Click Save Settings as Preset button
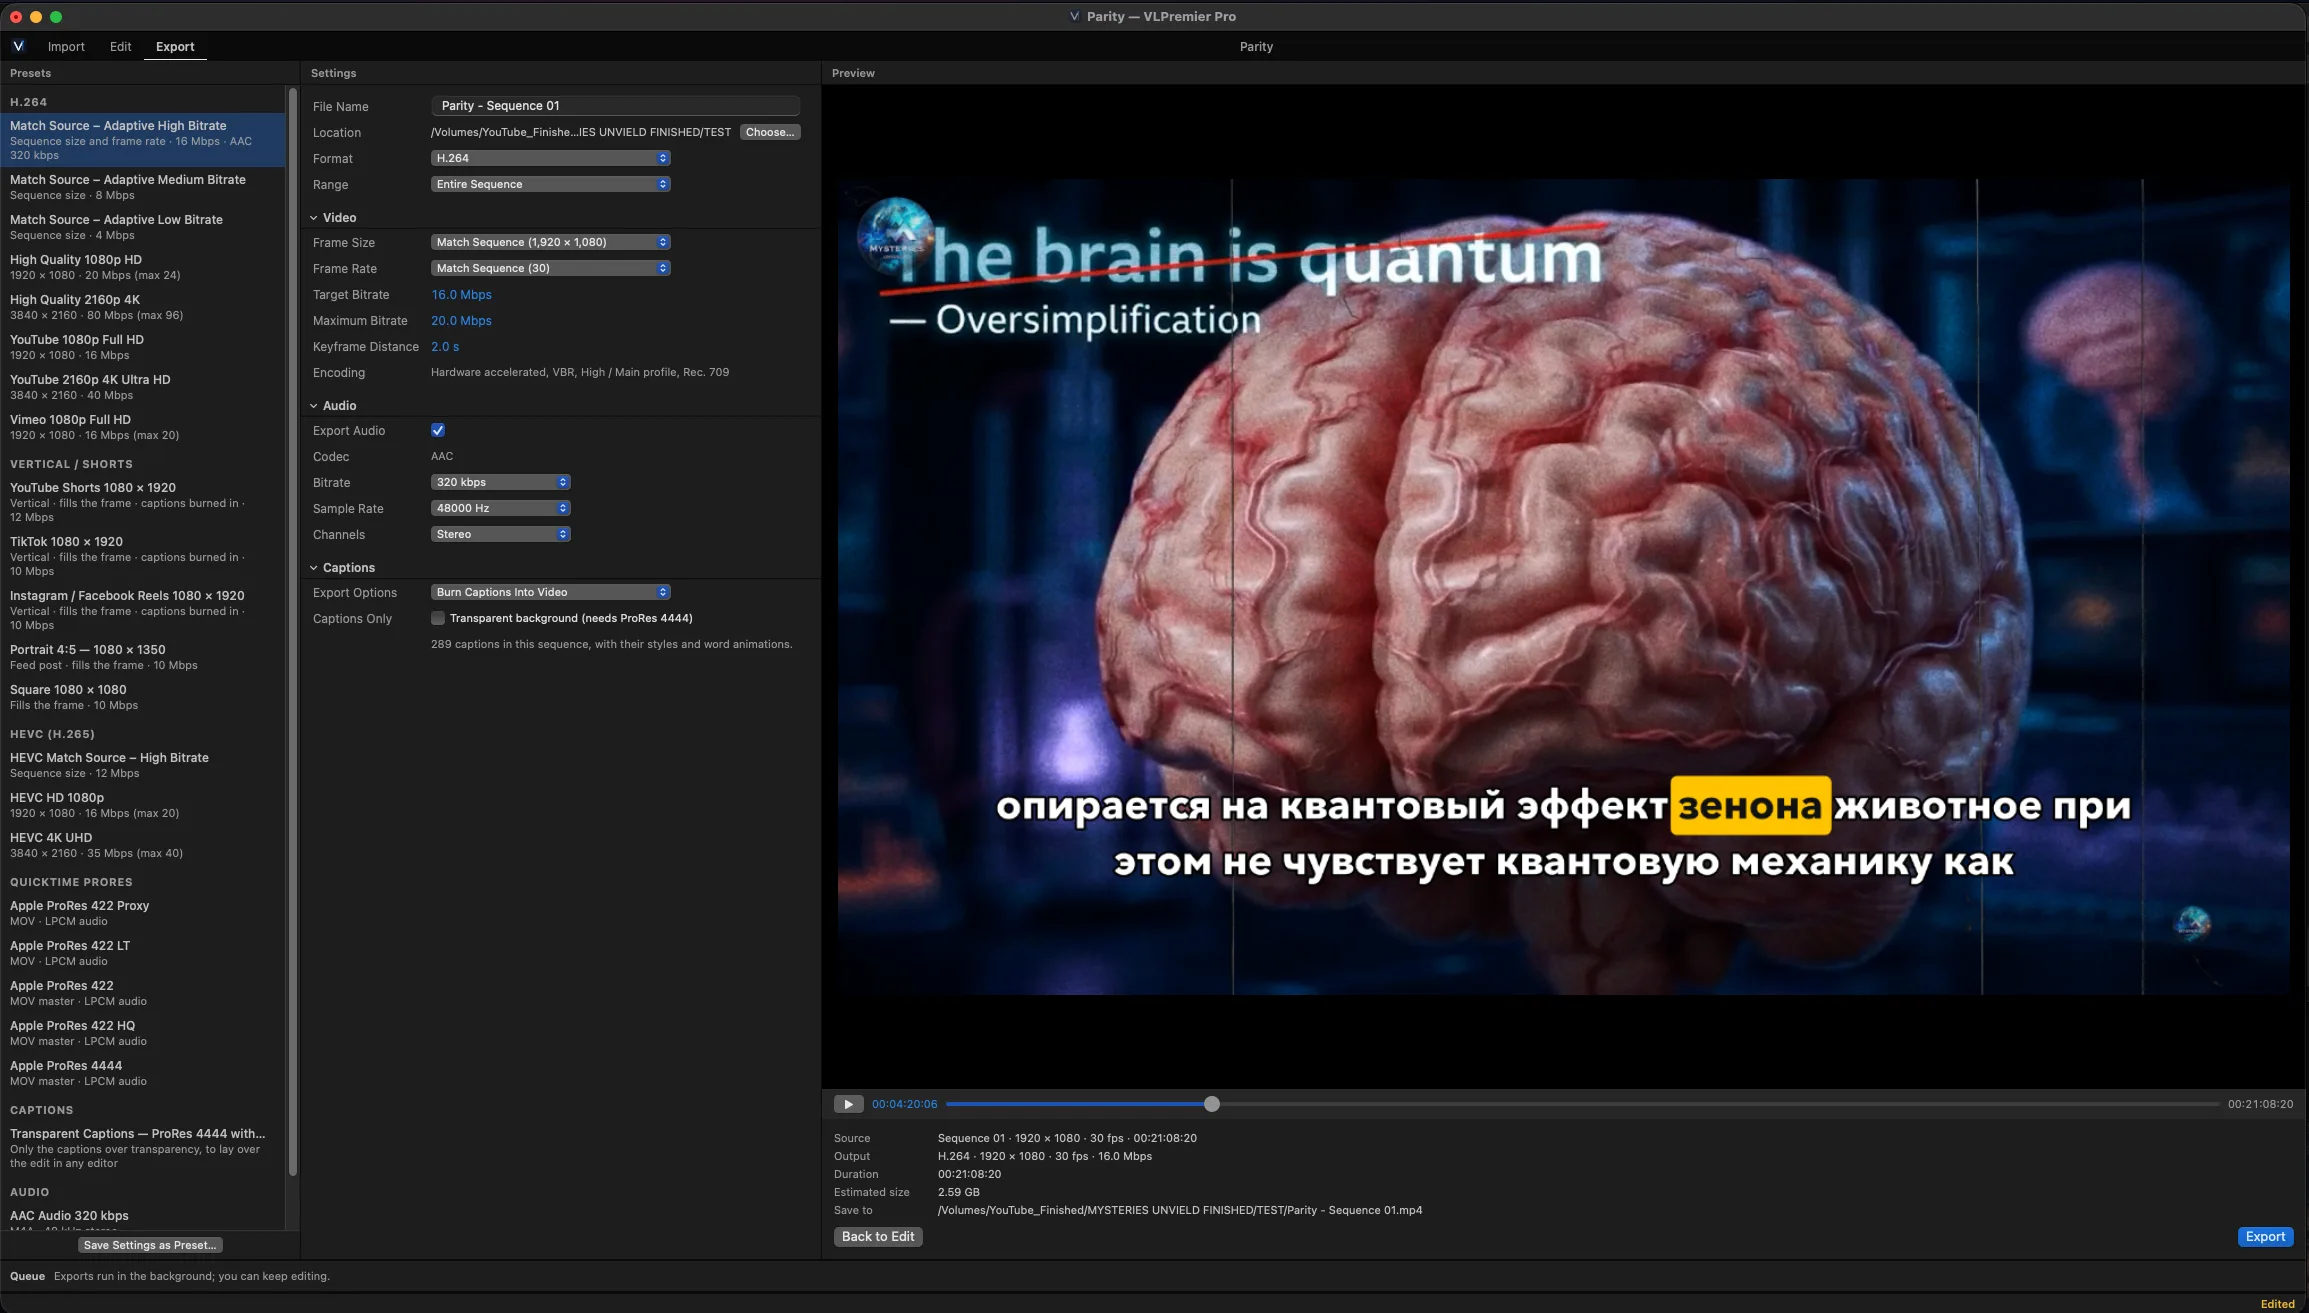The image size is (2309, 1313). coord(150,1245)
